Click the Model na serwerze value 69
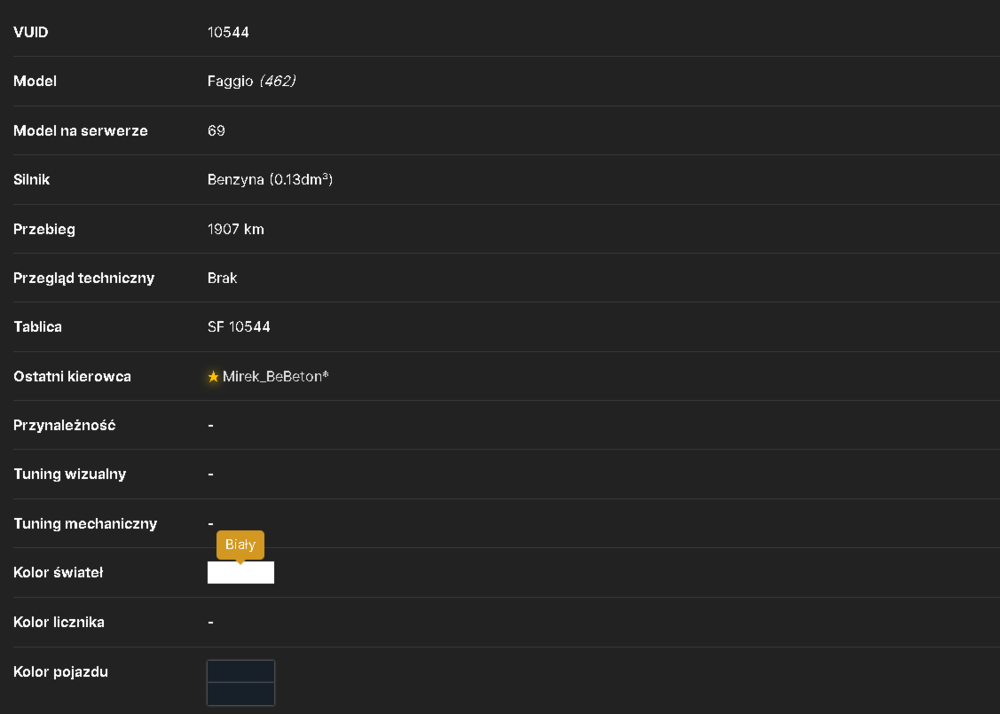Screen dimensions: 1000x714 point(216,131)
